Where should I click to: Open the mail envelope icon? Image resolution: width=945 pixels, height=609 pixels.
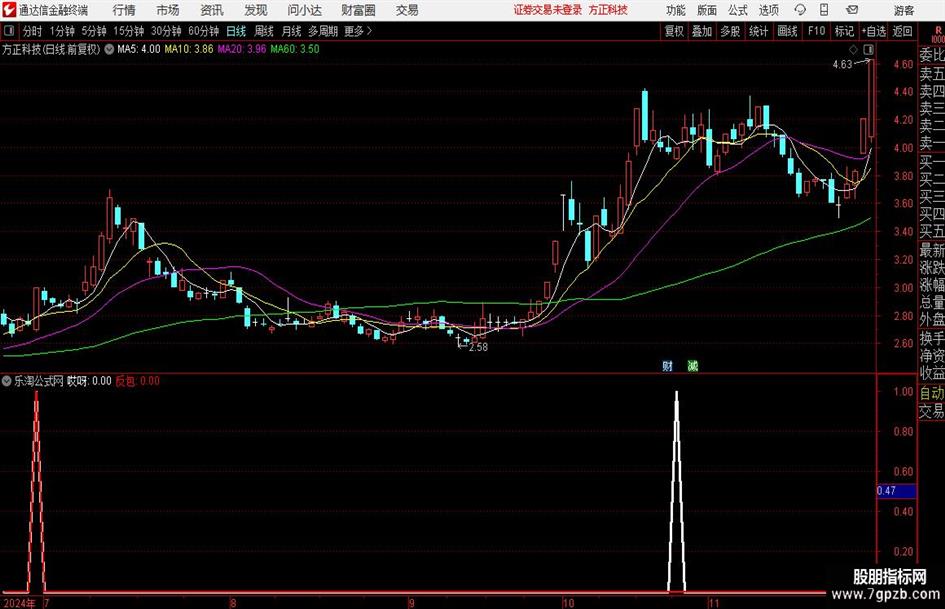[x=852, y=10]
